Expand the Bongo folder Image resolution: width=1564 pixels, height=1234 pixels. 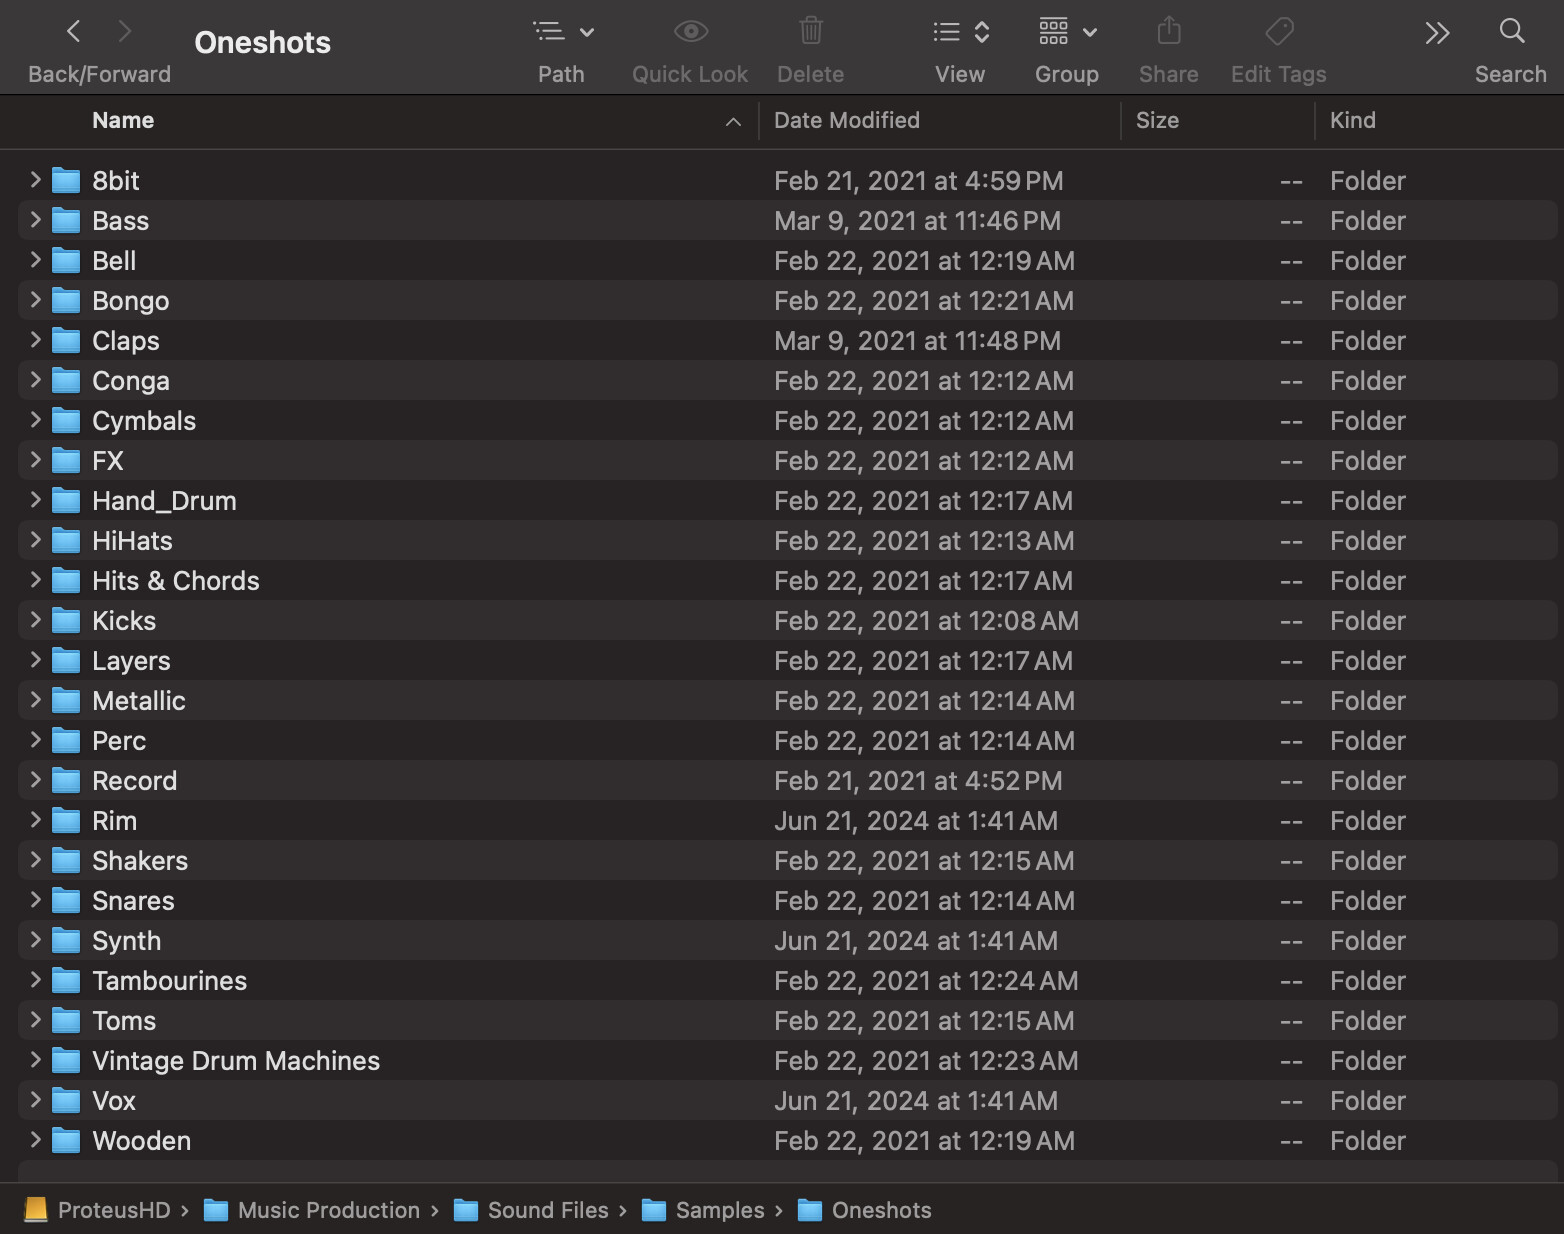35,300
